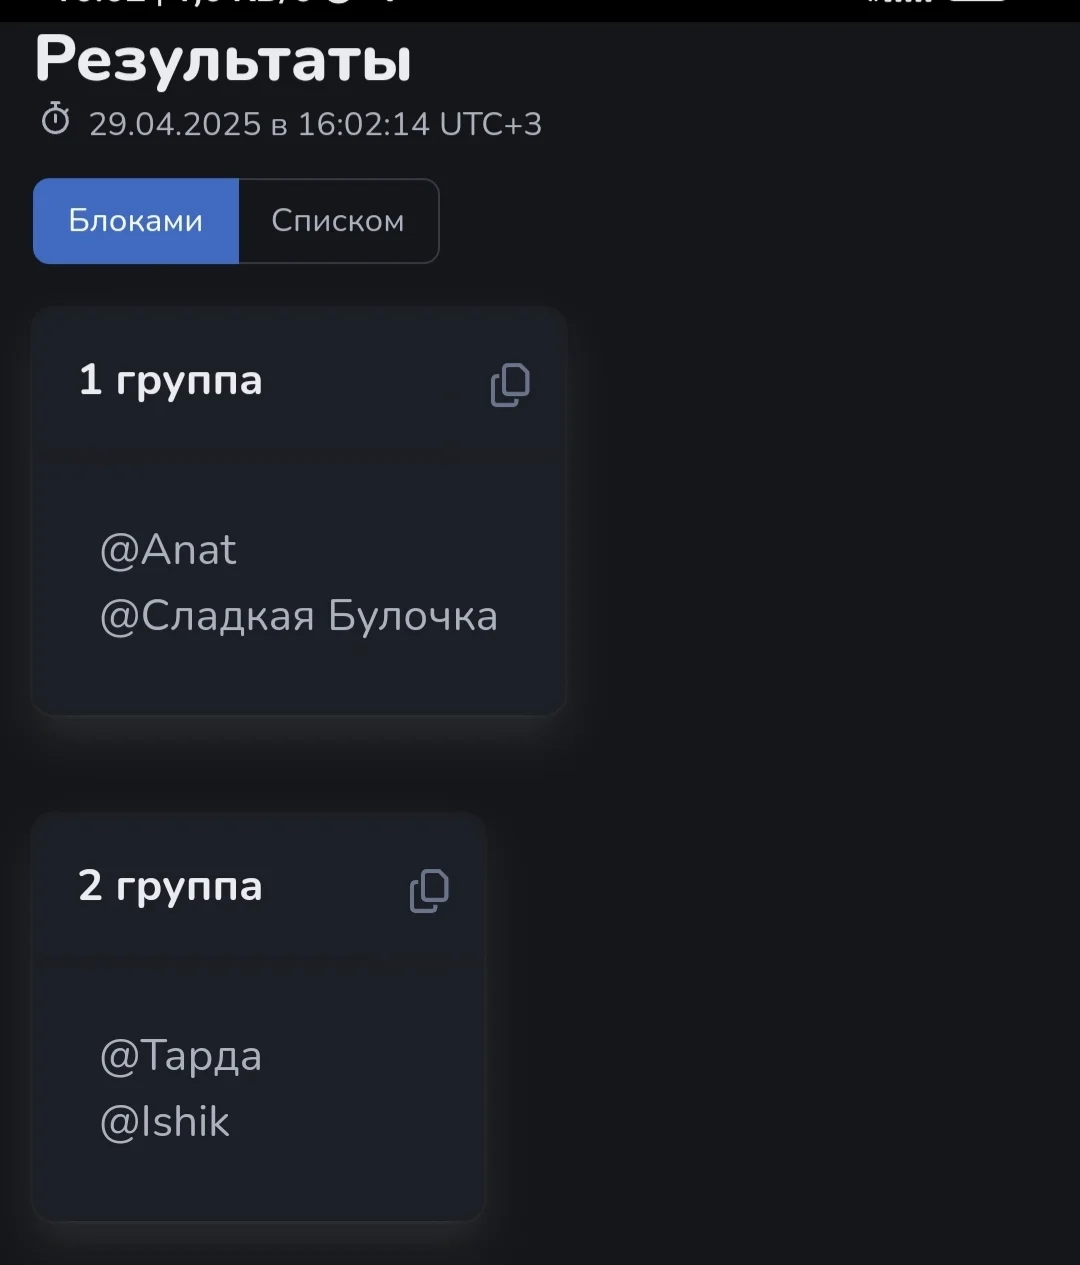Select the 1 группа card title
This screenshot has width=1080, height=1265.
coord(170,380)
